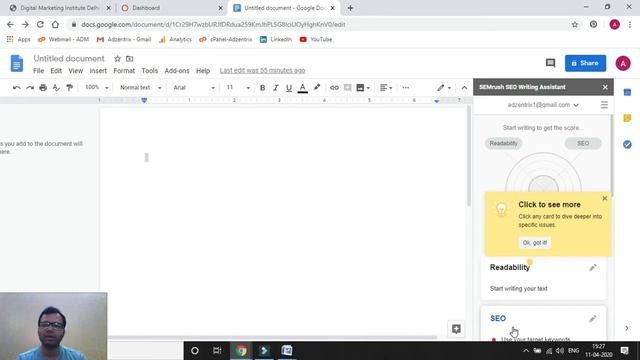Bookmark this page with the star icon
This screenshot has height=360, width=640.
pyautogui.click(x=575, y=24)
